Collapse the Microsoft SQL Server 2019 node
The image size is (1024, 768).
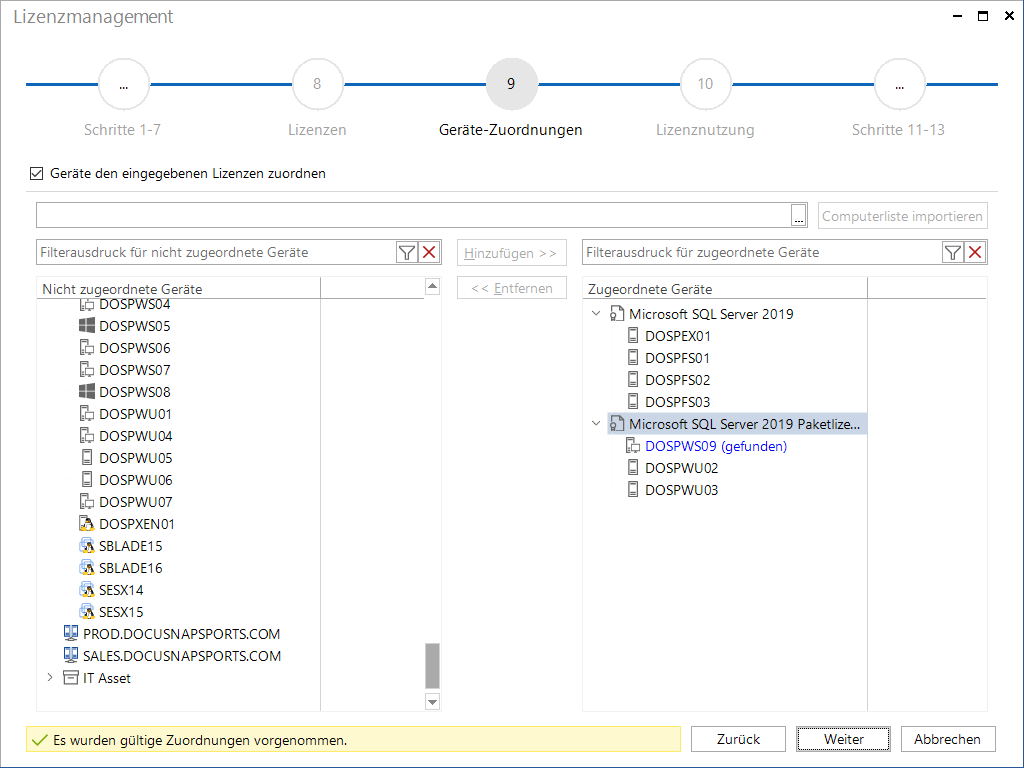tap(596, 313)
